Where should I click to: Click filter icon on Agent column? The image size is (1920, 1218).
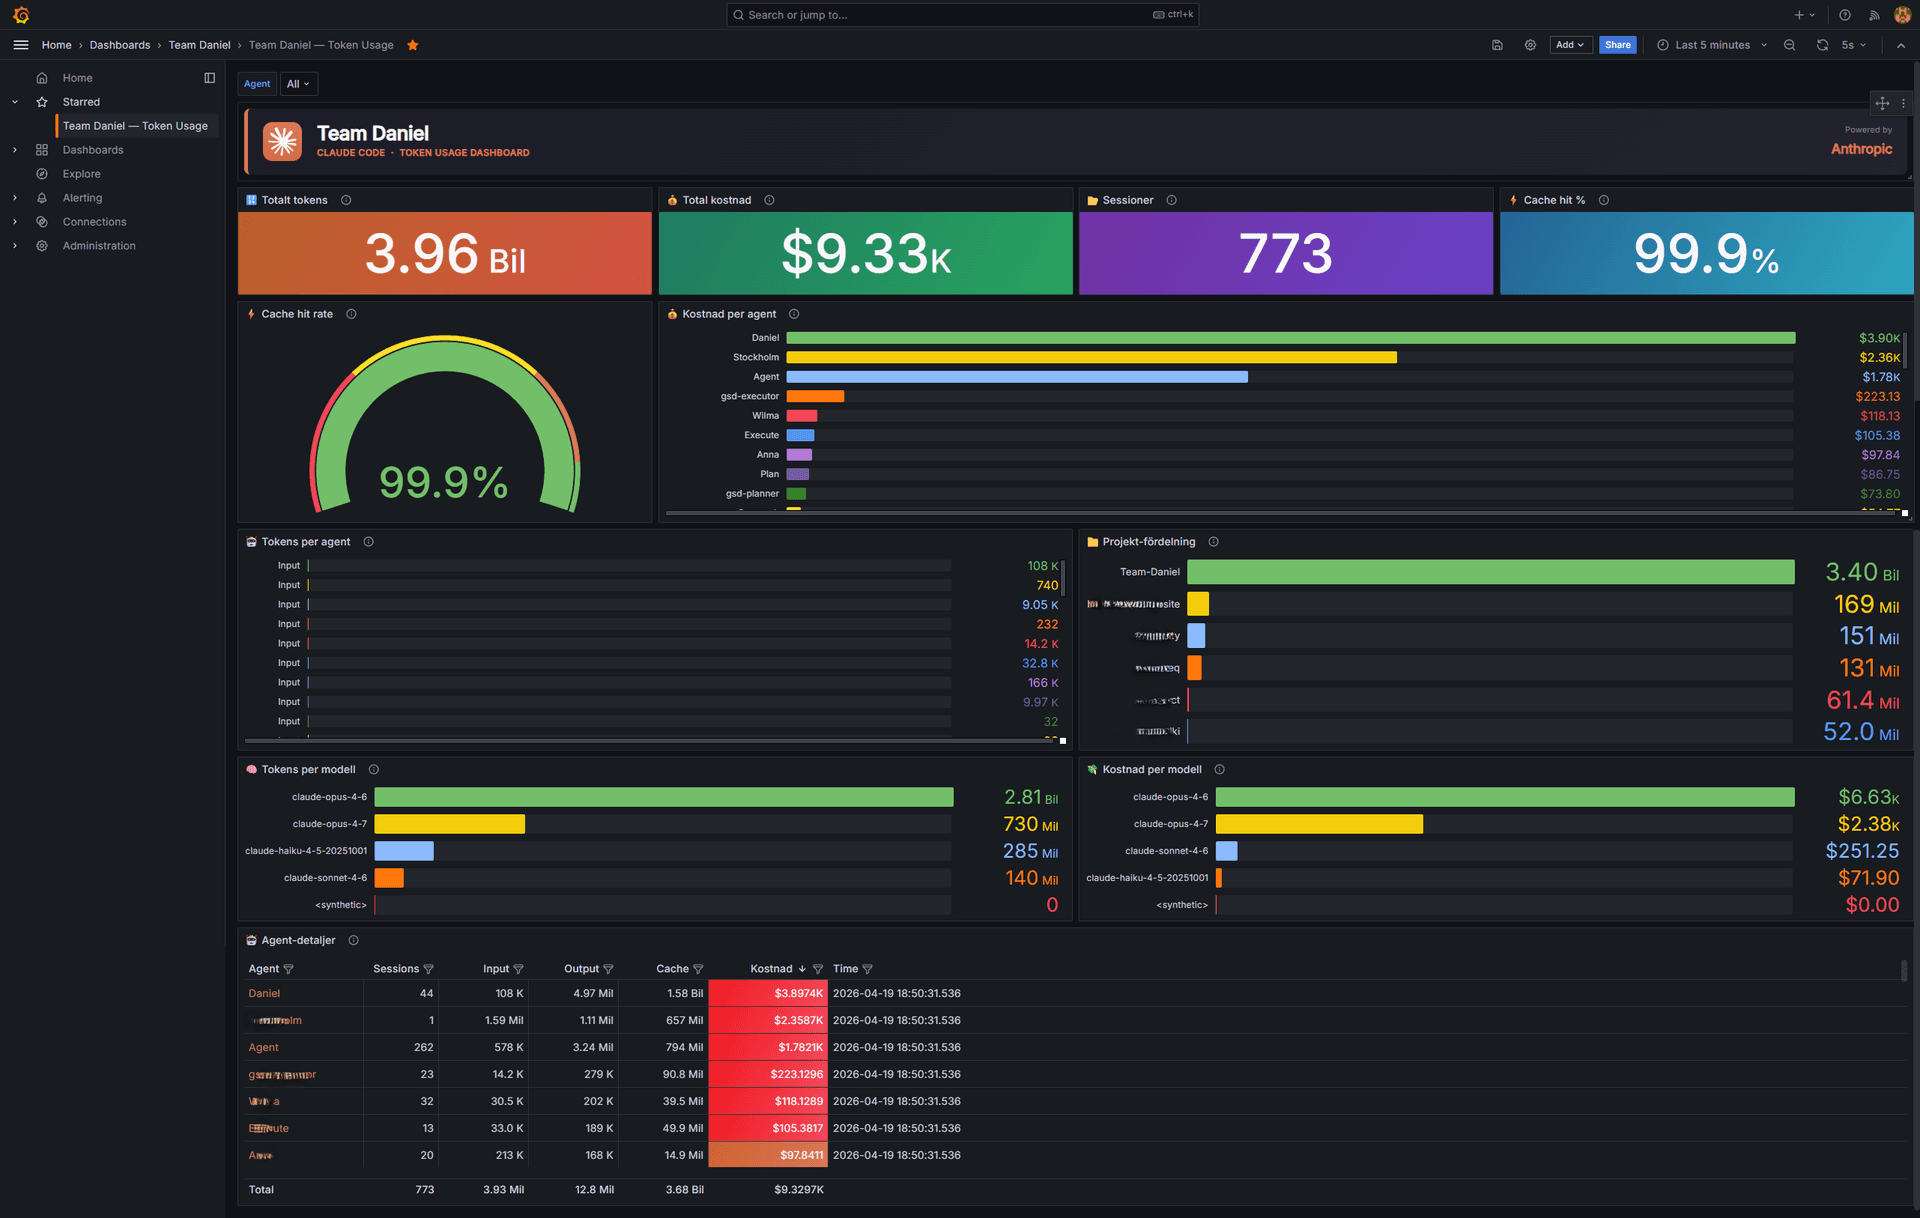(289, 969)
